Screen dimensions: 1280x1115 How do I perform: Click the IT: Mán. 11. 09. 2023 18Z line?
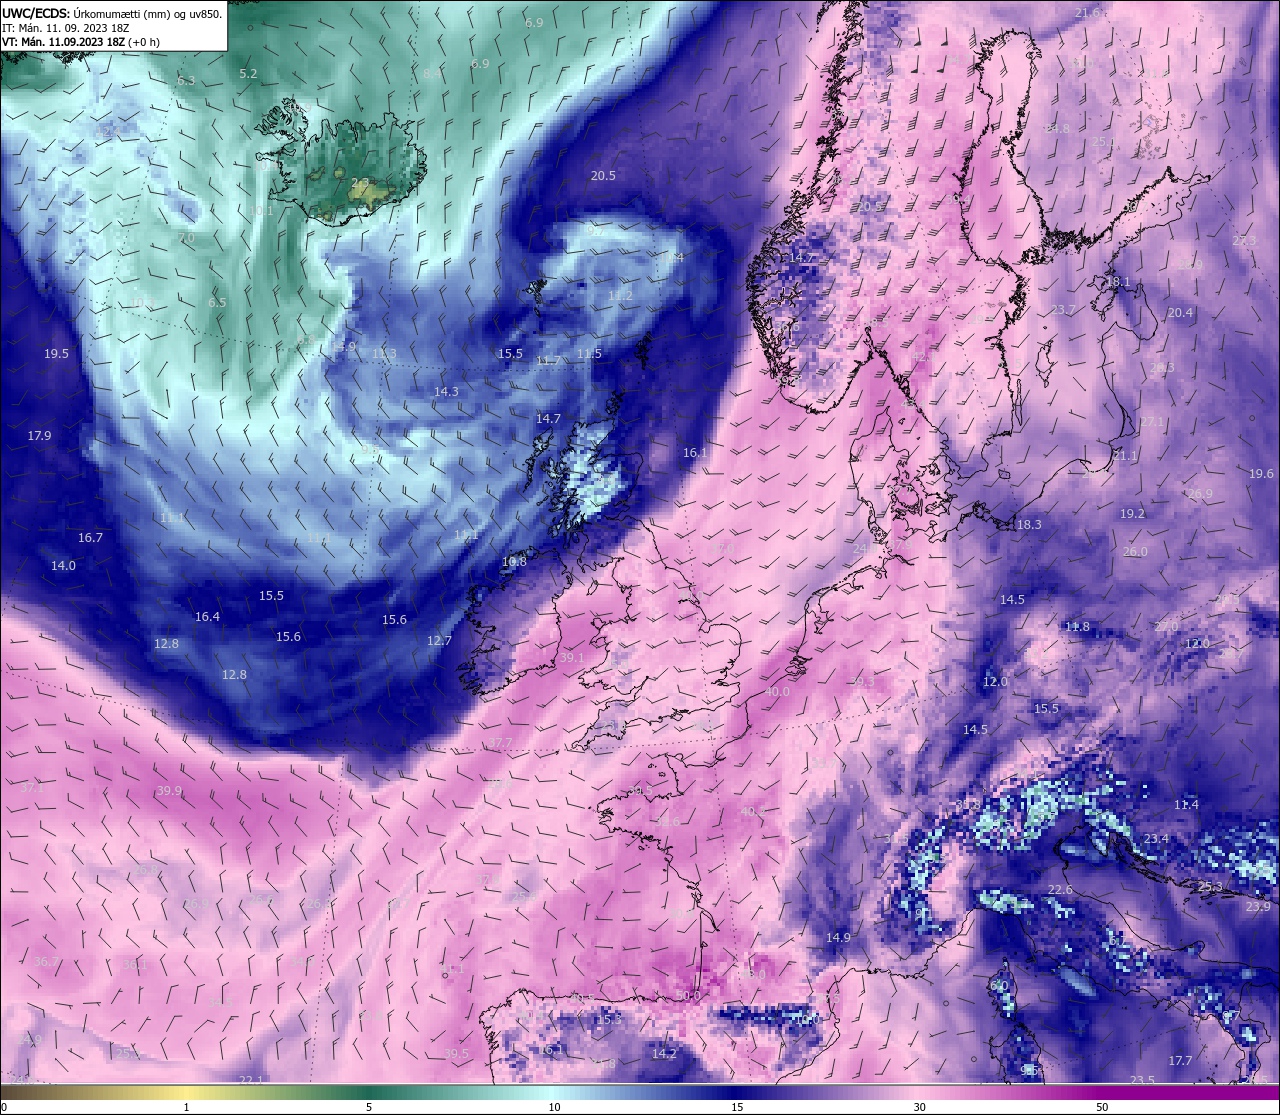(x=65, y=28)
